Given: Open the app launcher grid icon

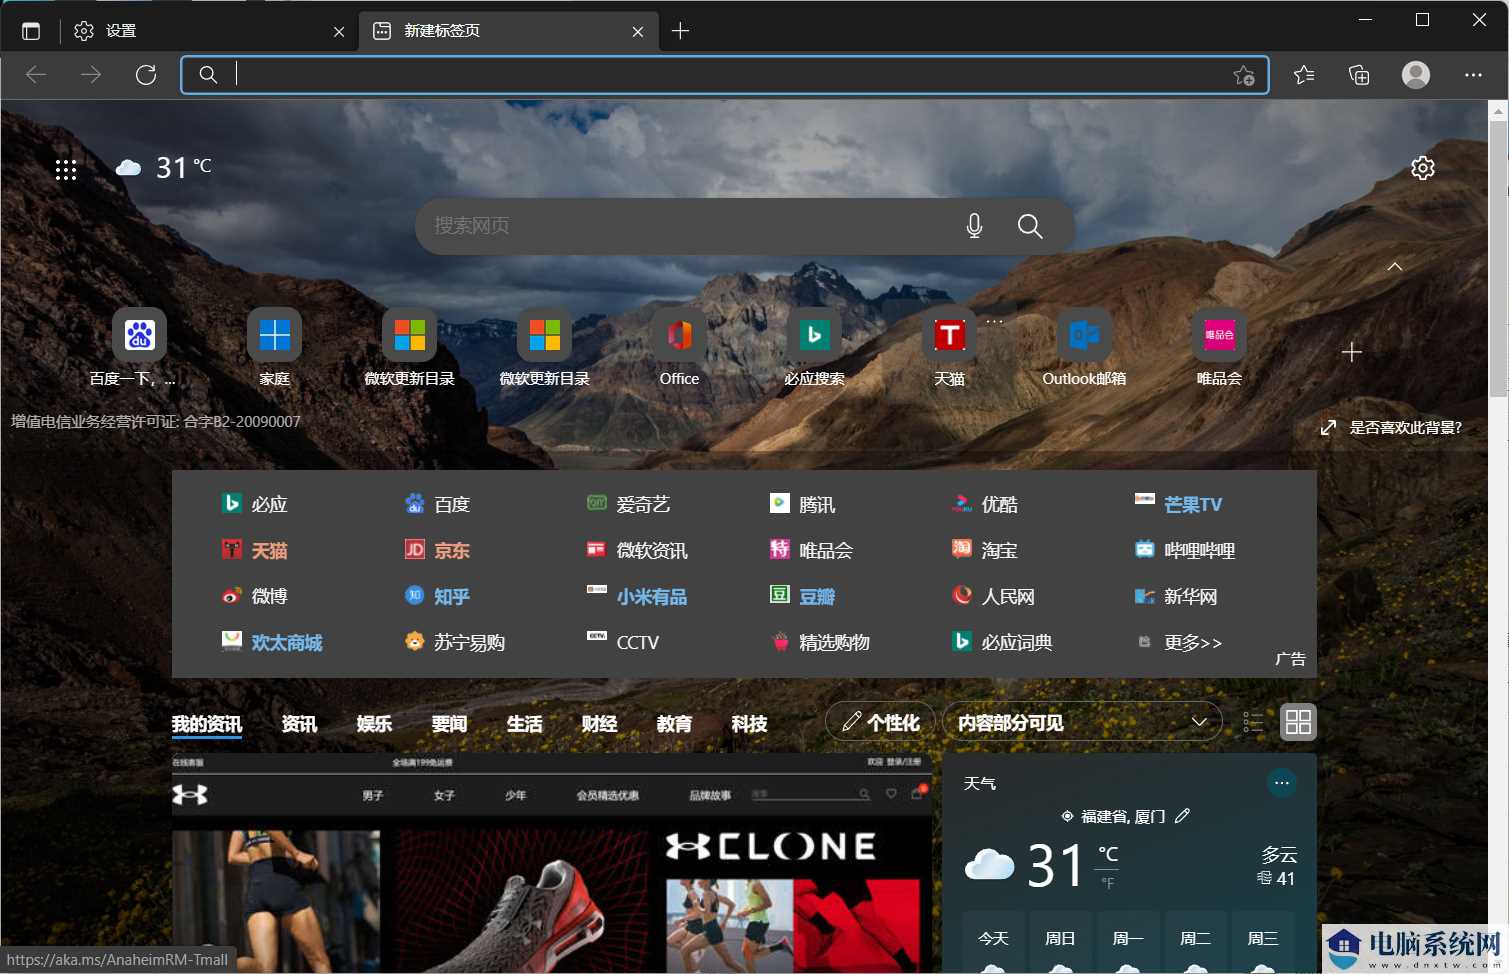Looking at the screenshot, I should click(x=66, y=170).
